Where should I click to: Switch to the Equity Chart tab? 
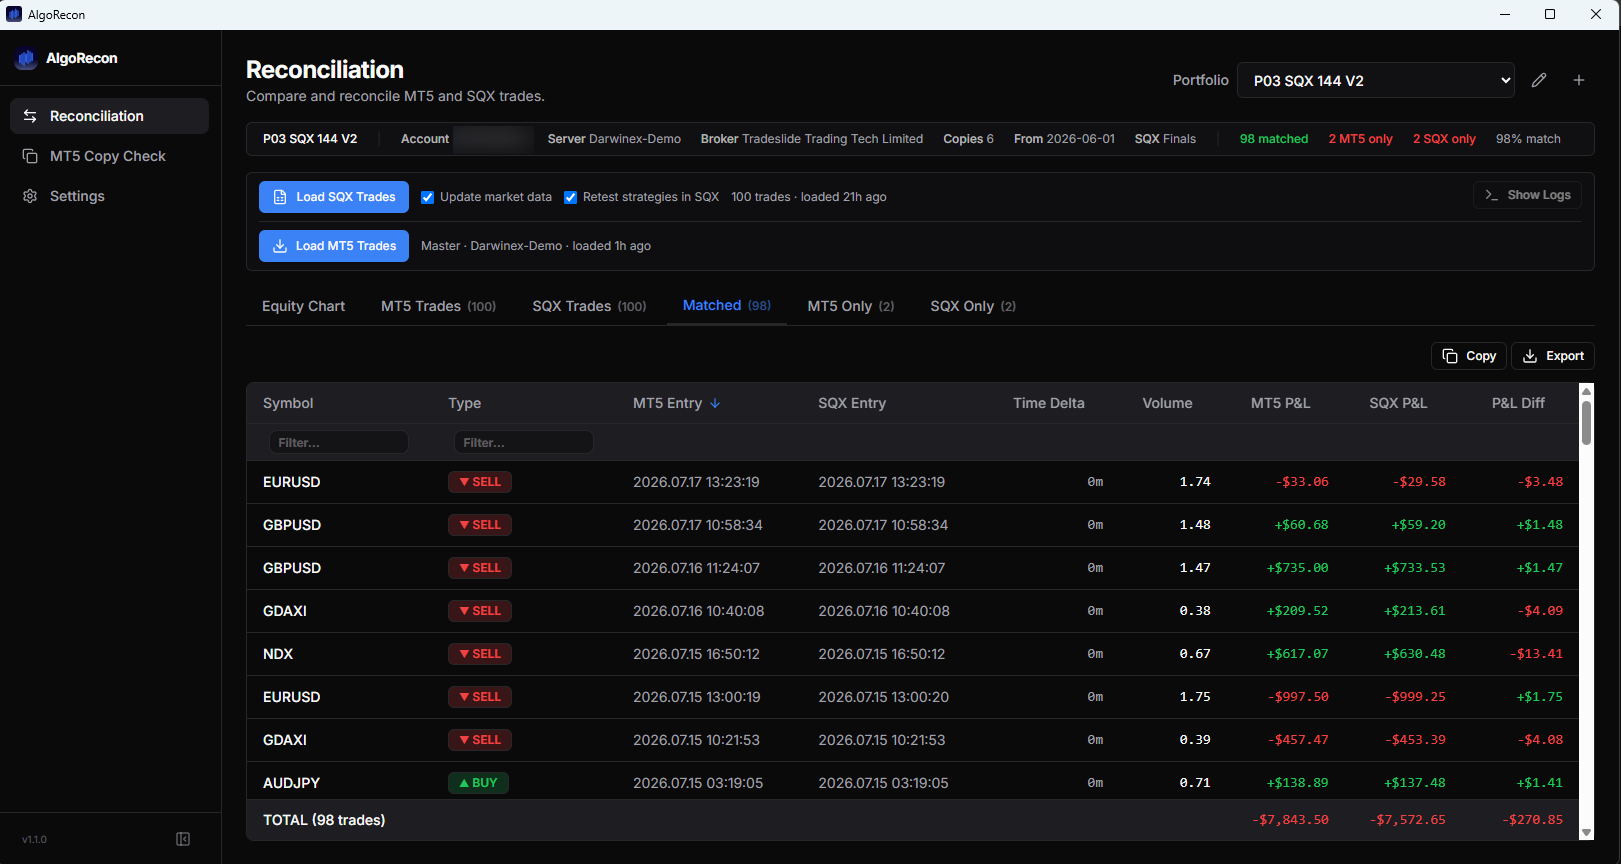[303, 306]
